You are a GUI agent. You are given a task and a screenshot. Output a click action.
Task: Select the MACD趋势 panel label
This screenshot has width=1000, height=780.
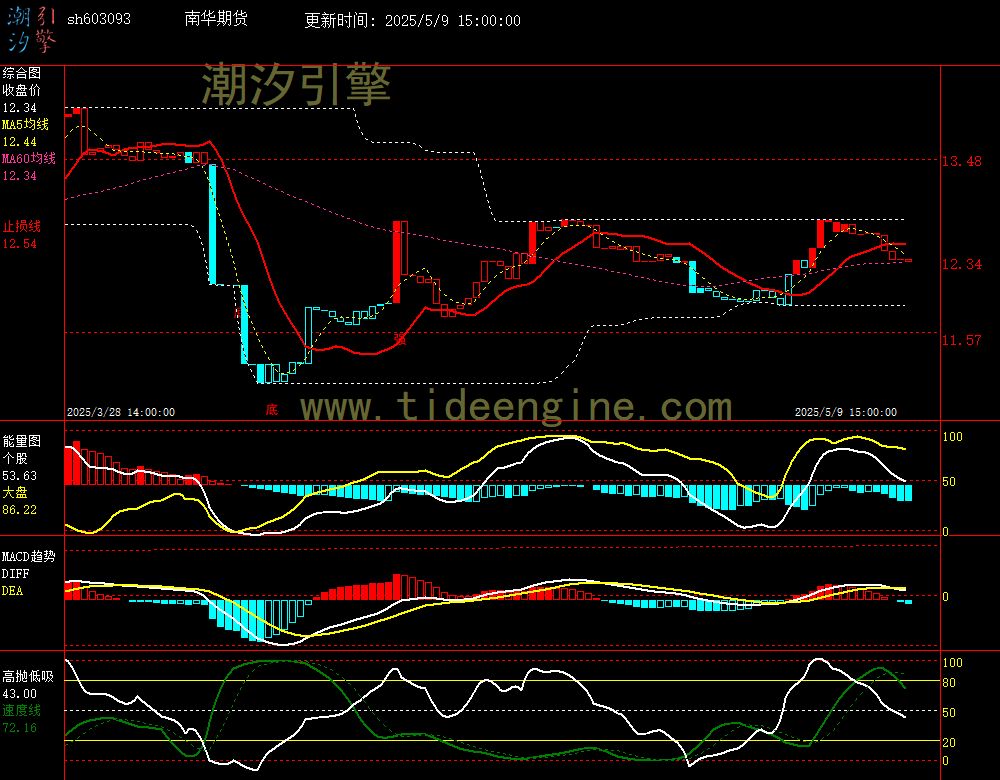[29, 557]
